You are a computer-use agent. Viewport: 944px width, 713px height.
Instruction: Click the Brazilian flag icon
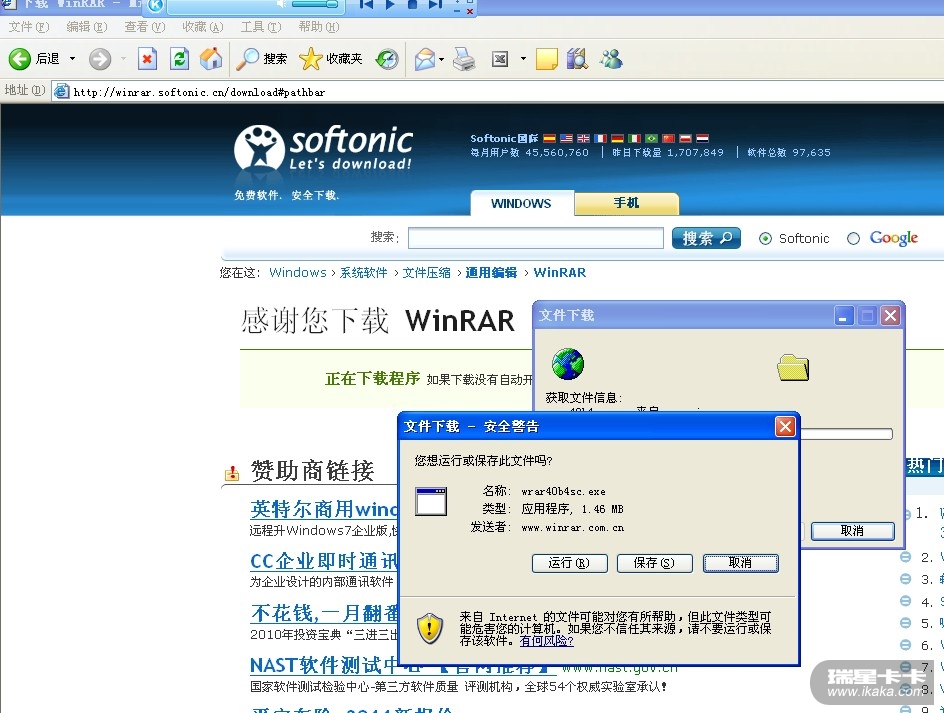point(651,139)
